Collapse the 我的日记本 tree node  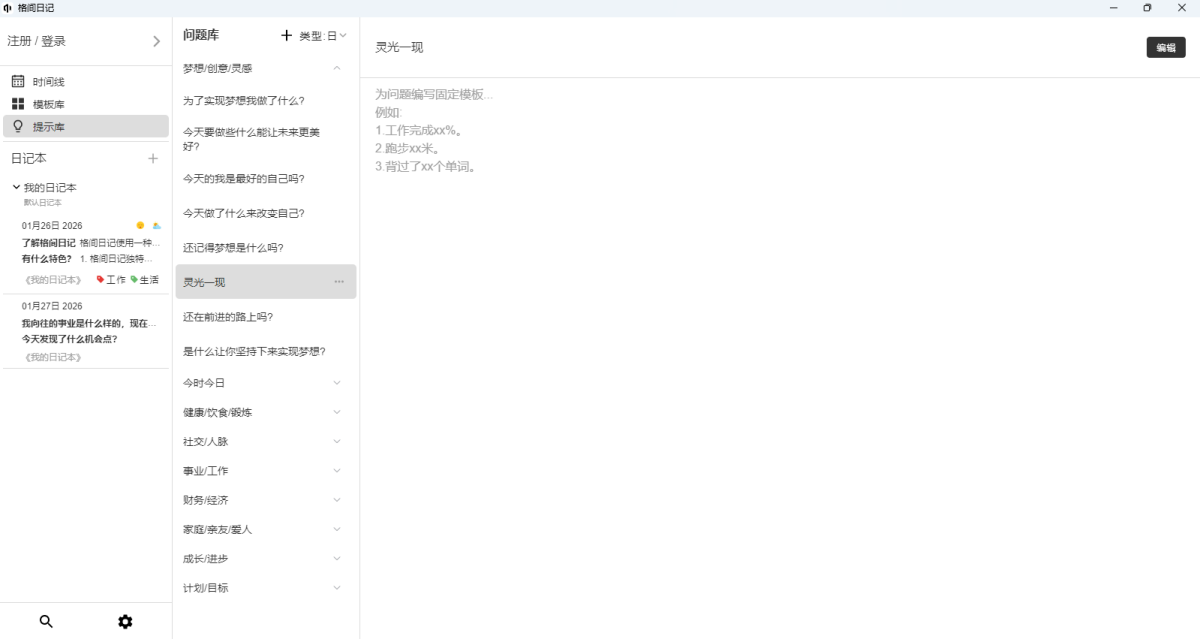coord(16,187)
